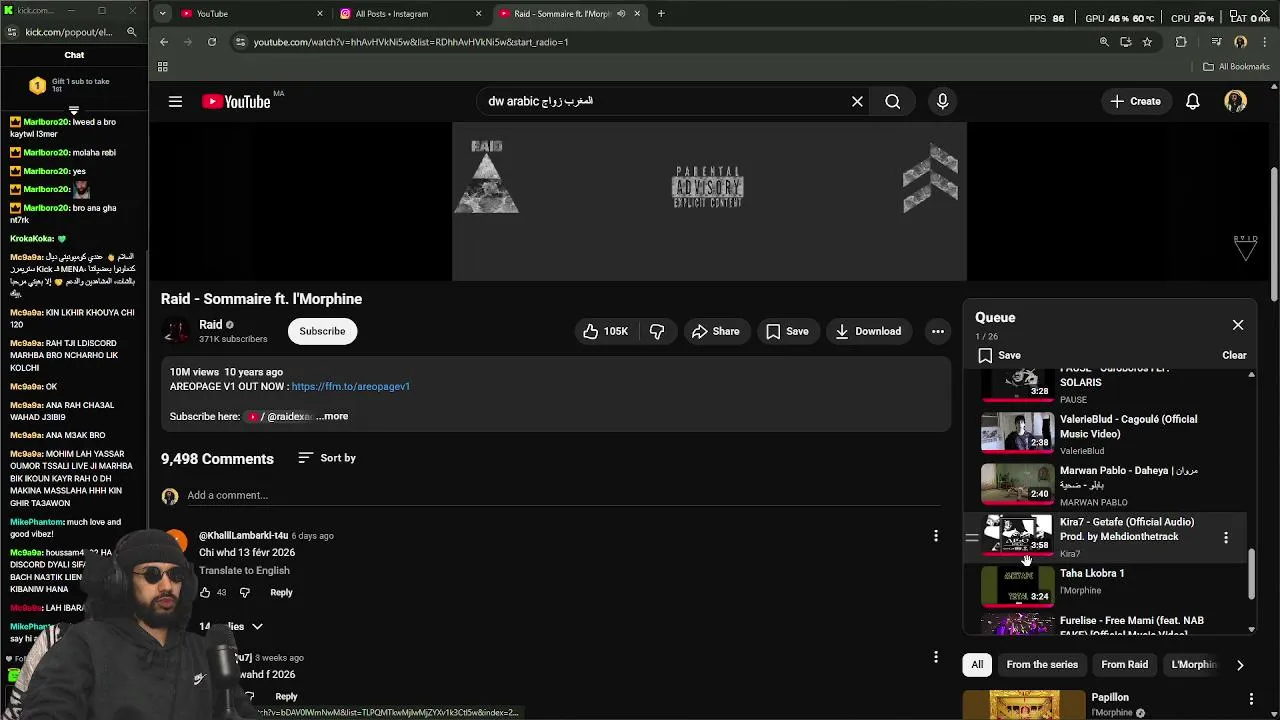Play Marwan Pablo - Daheya from queue
Screen dimensions: 1280x720
click(x=1105, y=486)
